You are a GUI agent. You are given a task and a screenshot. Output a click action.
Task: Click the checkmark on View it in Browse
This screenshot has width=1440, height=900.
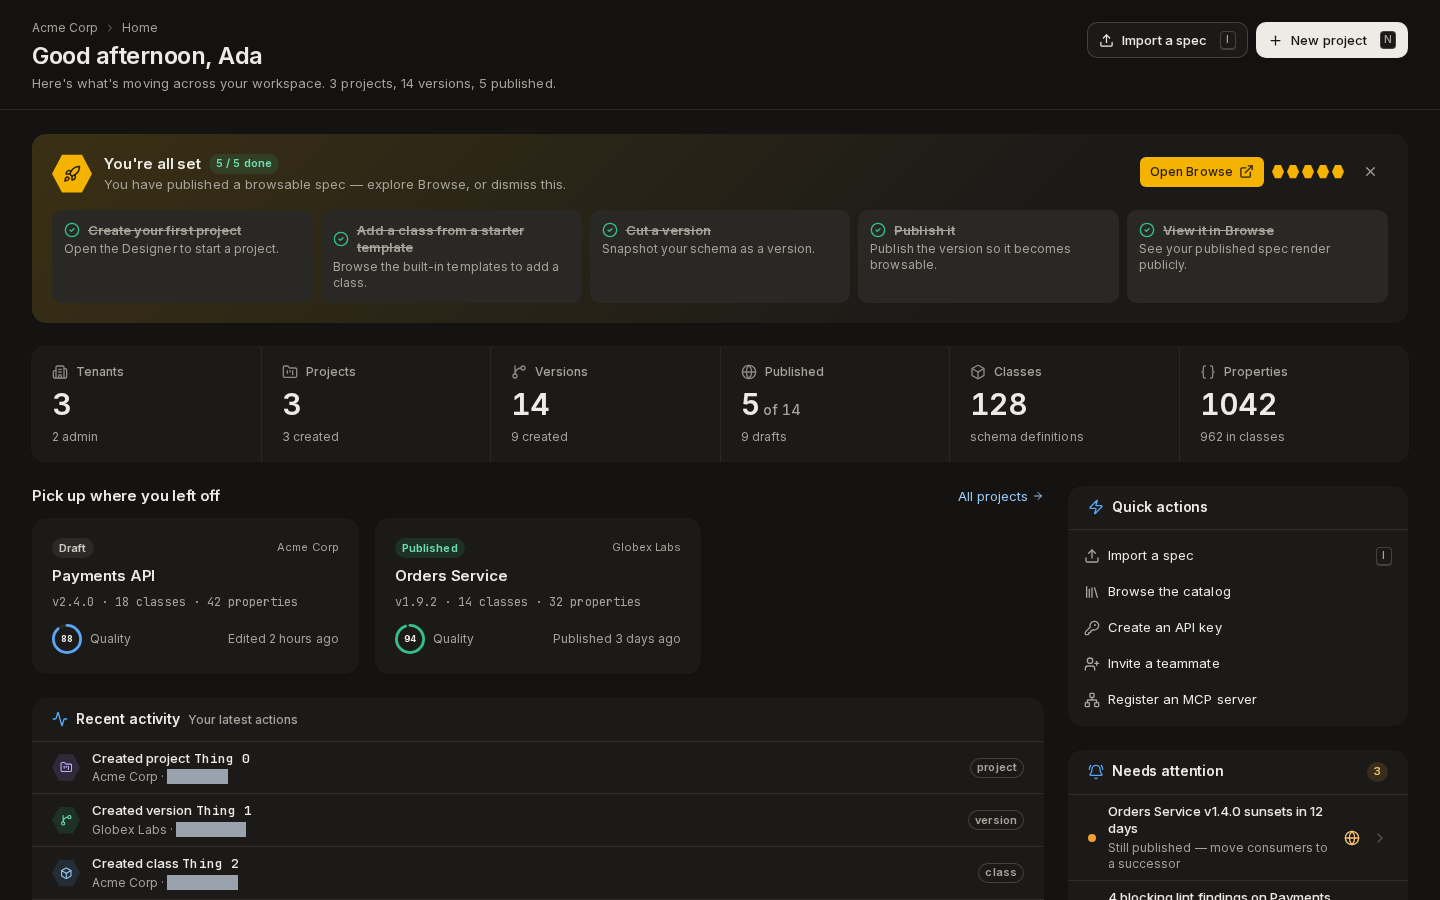(x=1147, y=230)
